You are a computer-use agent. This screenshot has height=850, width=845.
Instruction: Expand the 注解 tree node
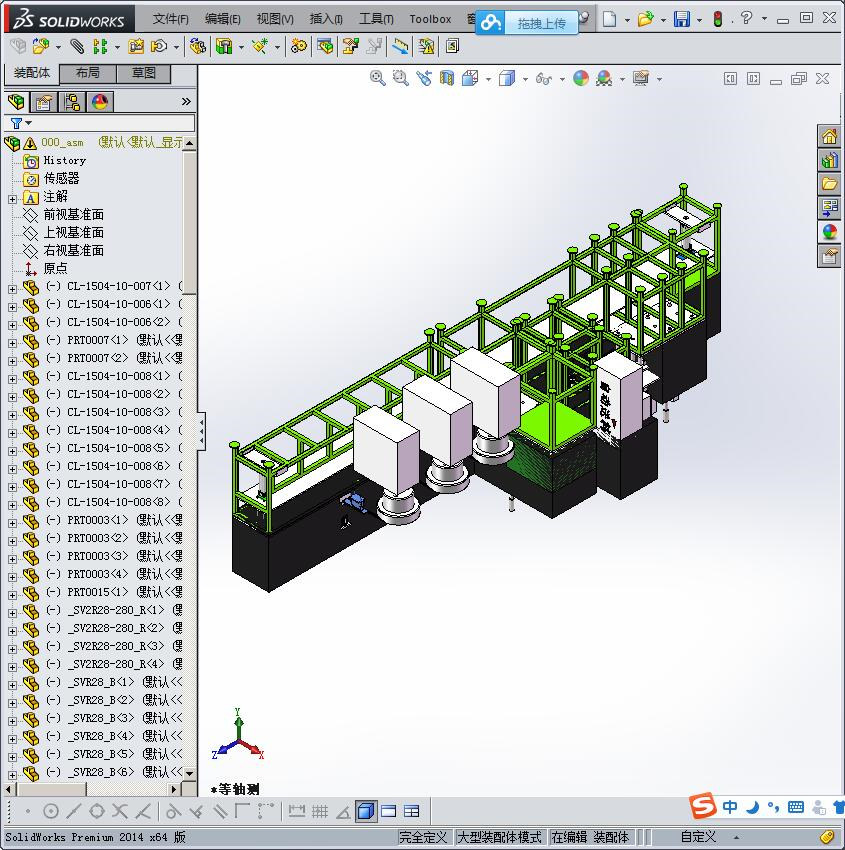(12, 199)
